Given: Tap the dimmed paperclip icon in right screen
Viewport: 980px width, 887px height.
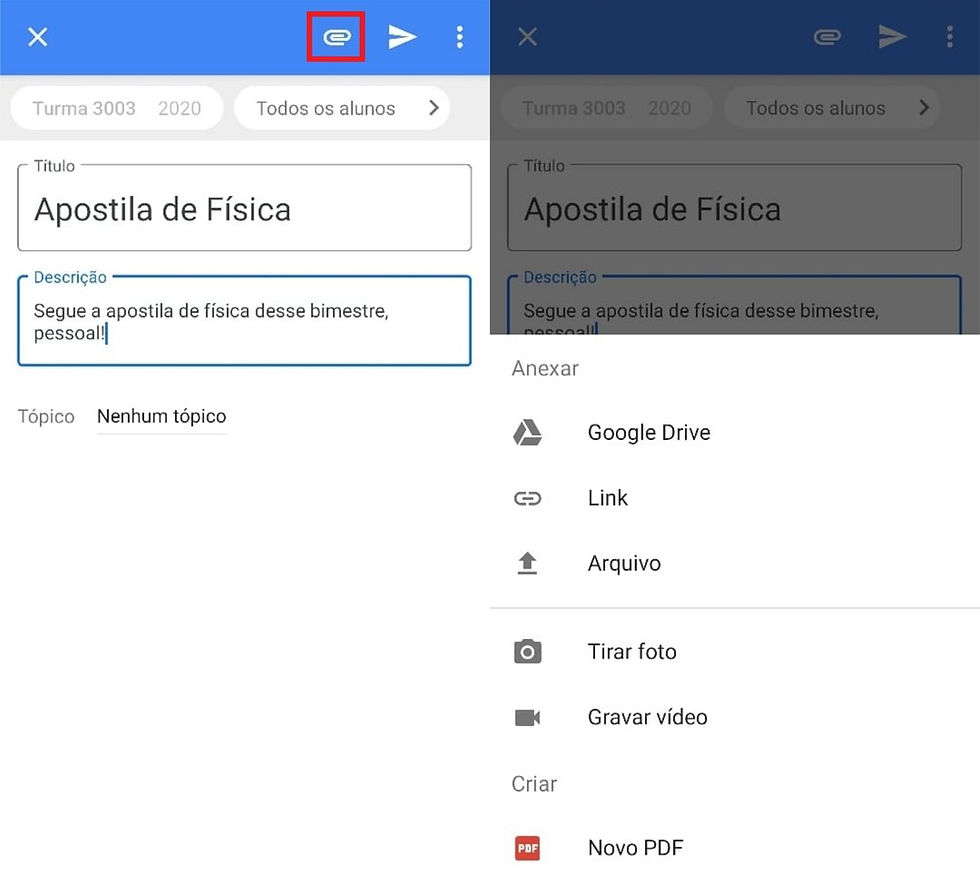Looking at the screenshot, I should click(827, 38).
